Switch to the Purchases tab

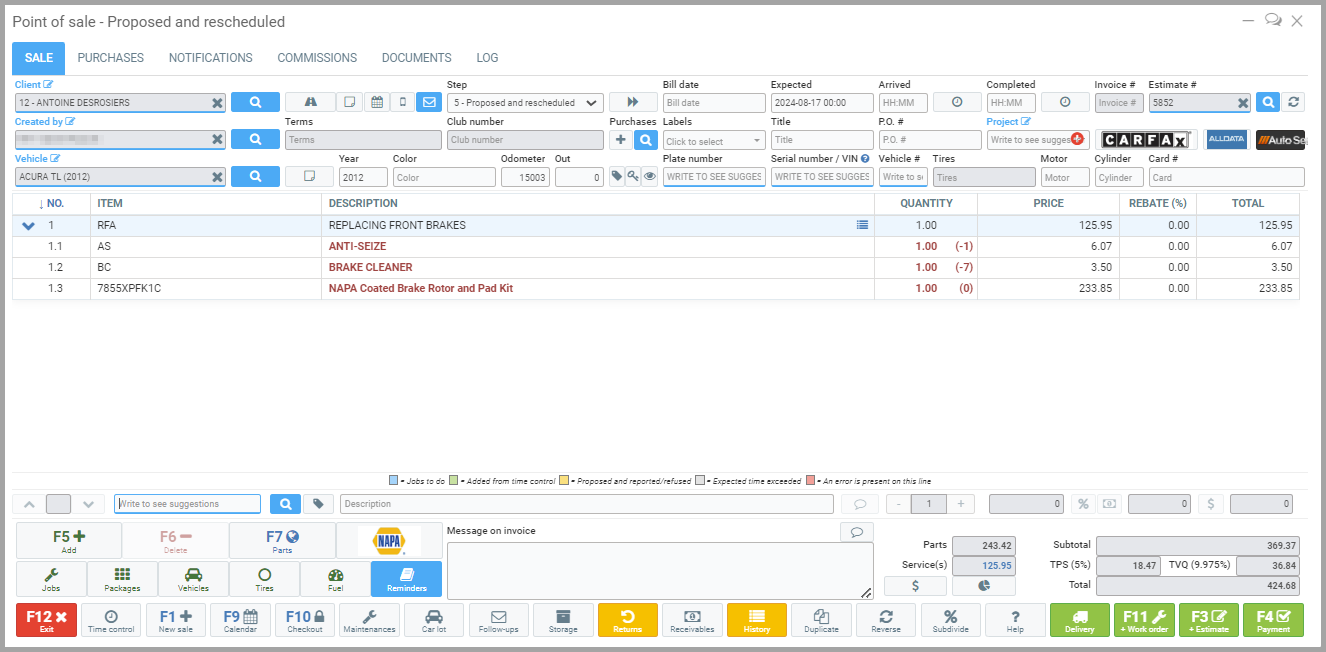pos(110,58)
